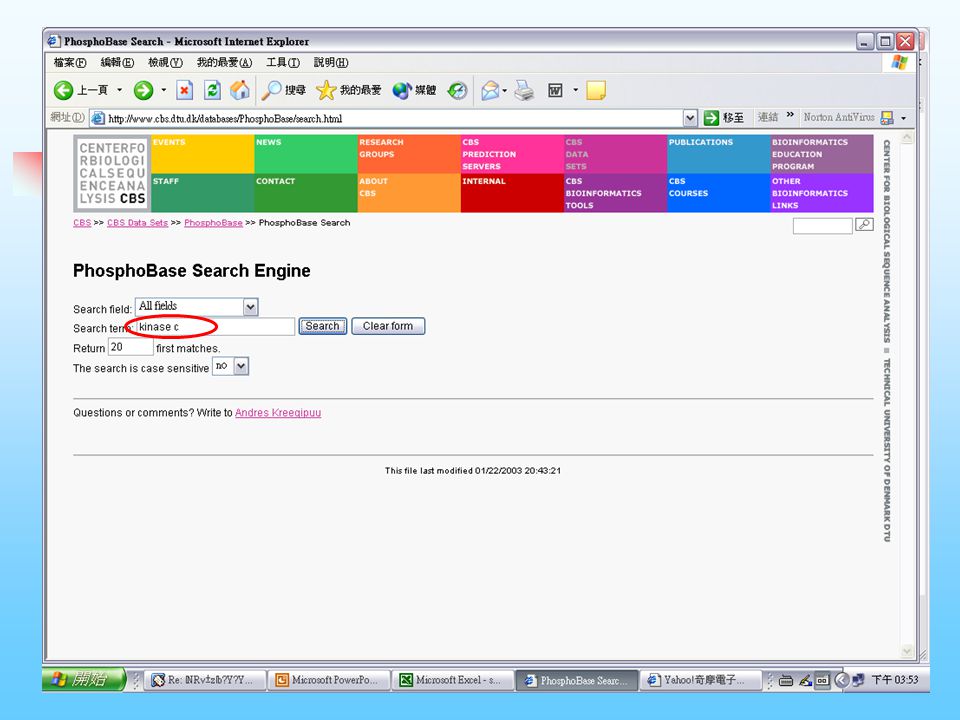This screenshot has height=720, width=960.
Task: Expand the Edit icon dropdown arrow
Action: pyautogui.click(x=576, y=91)
